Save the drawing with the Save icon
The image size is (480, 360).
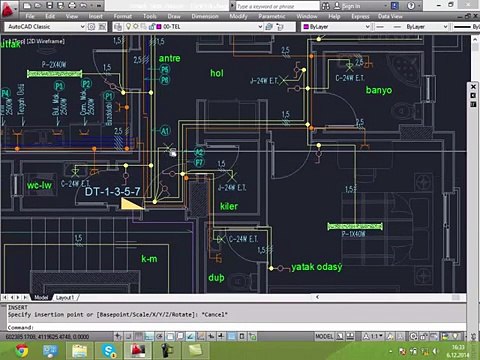pos(49,6)
